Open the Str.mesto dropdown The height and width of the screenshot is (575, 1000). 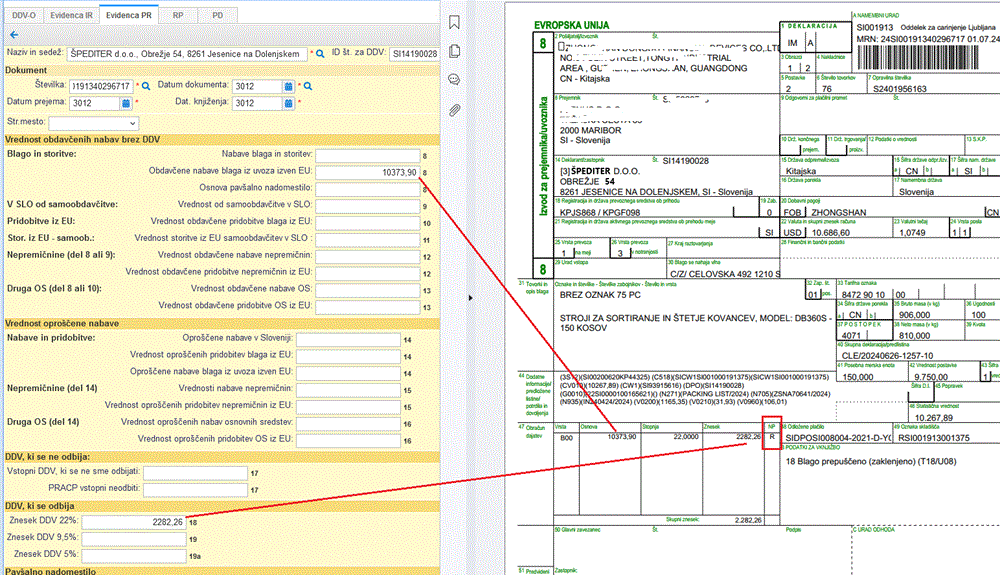coord(94,123)
